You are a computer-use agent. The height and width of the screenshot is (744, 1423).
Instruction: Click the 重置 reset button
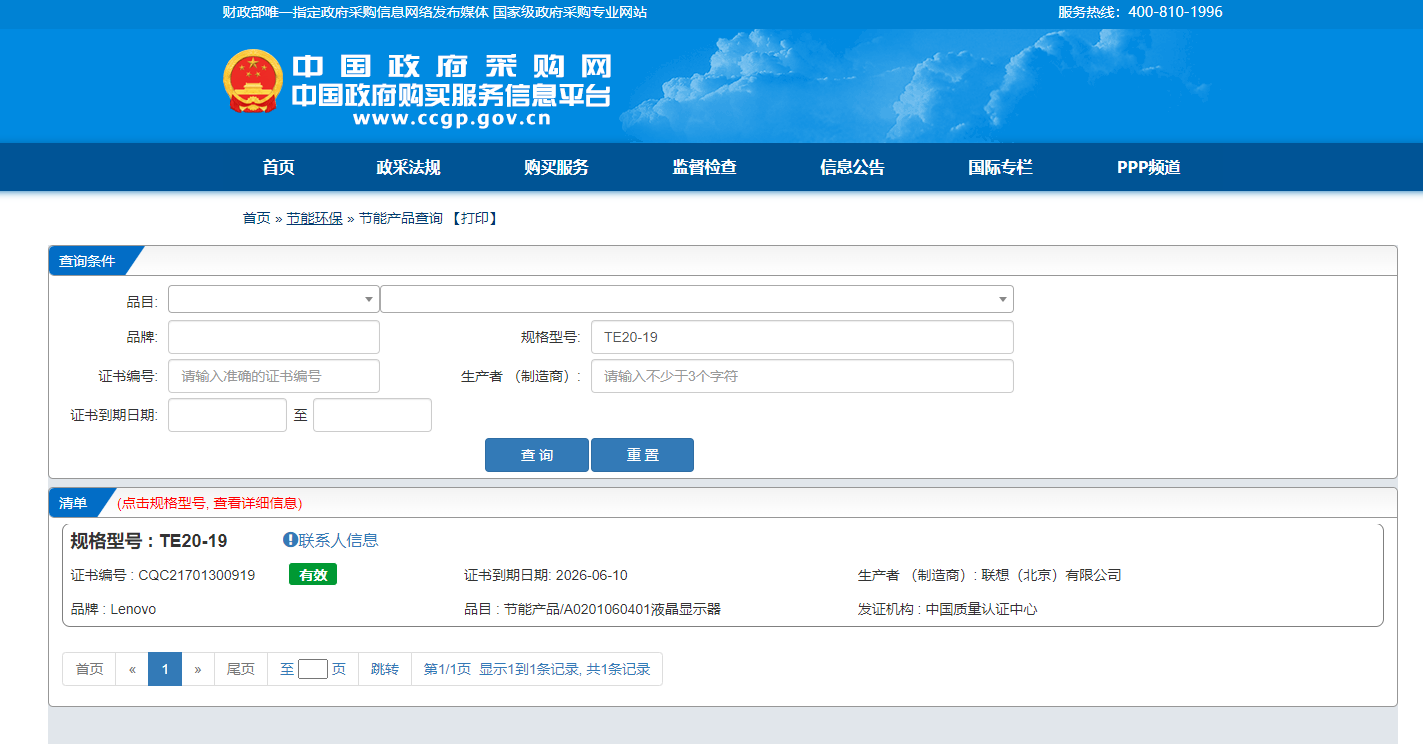[642, 454]
